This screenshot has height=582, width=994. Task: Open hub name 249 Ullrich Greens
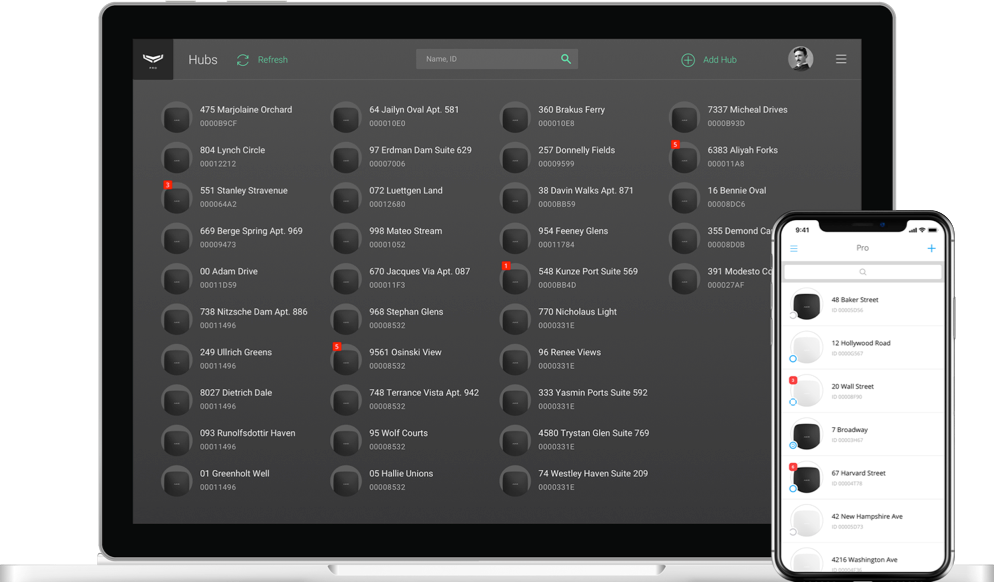[236, 352]
